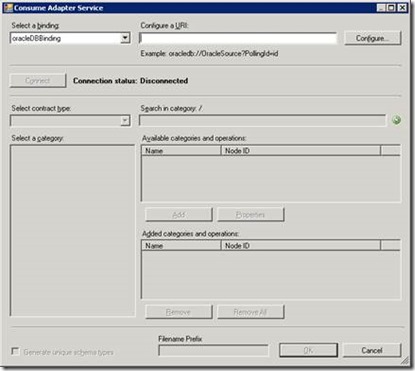Click inside the Select a category tree box
Image resolution: width=415 pixels, height=371 pixels.
pos(73,230)
